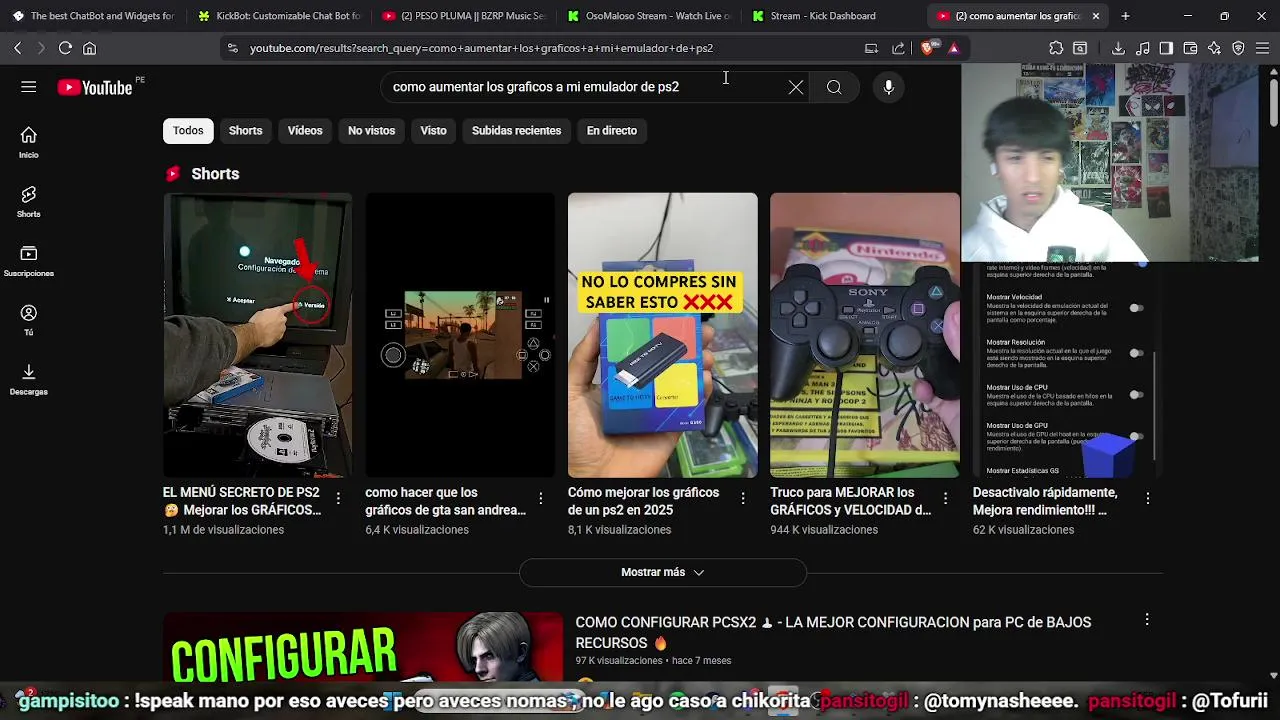1280x720 pixels.
Task: Click the browser address bar URL
Action: click(481, 48)
